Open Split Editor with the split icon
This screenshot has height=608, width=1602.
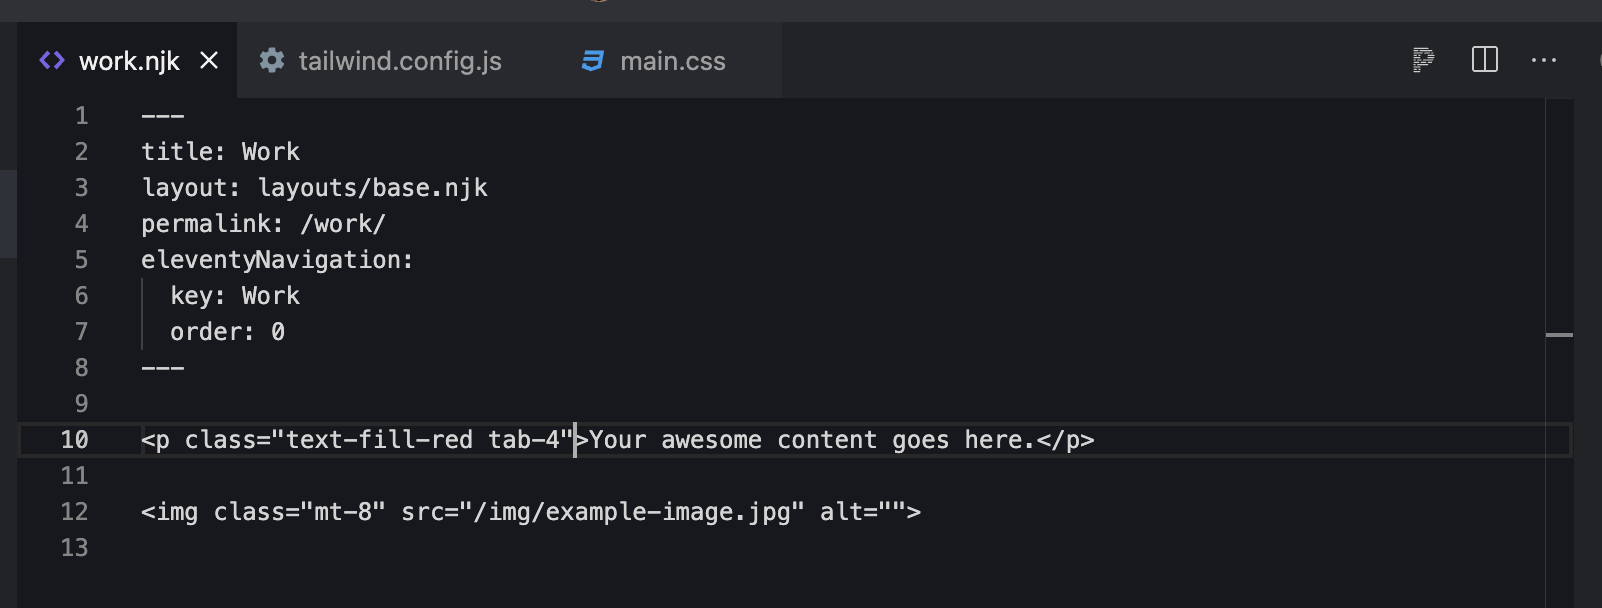click(x=1484, y=60)
